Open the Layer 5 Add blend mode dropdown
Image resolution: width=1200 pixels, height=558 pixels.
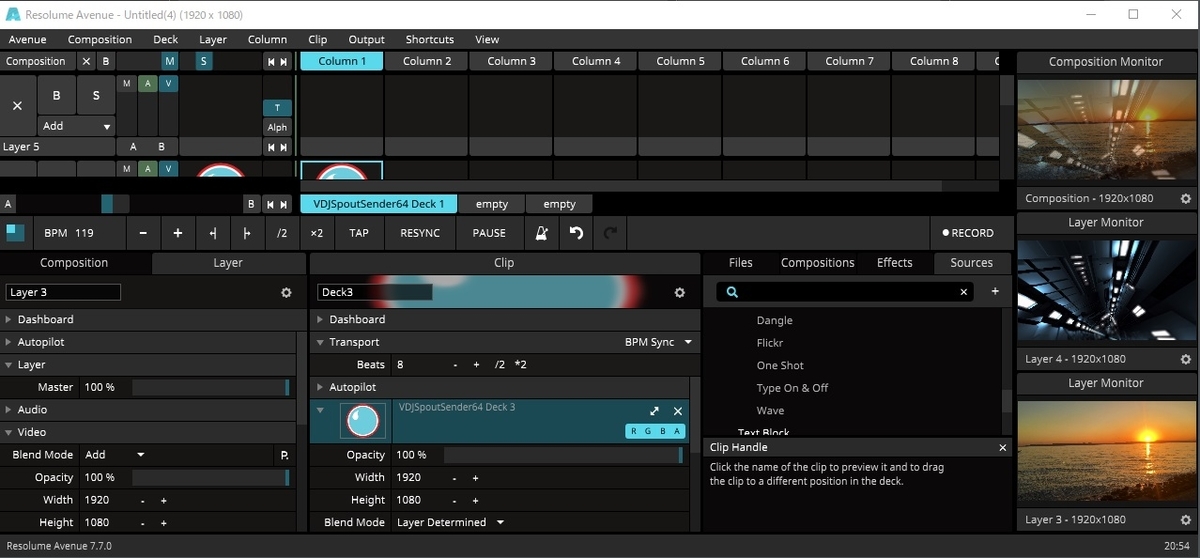pyautogui.click(x=76, y=127)
